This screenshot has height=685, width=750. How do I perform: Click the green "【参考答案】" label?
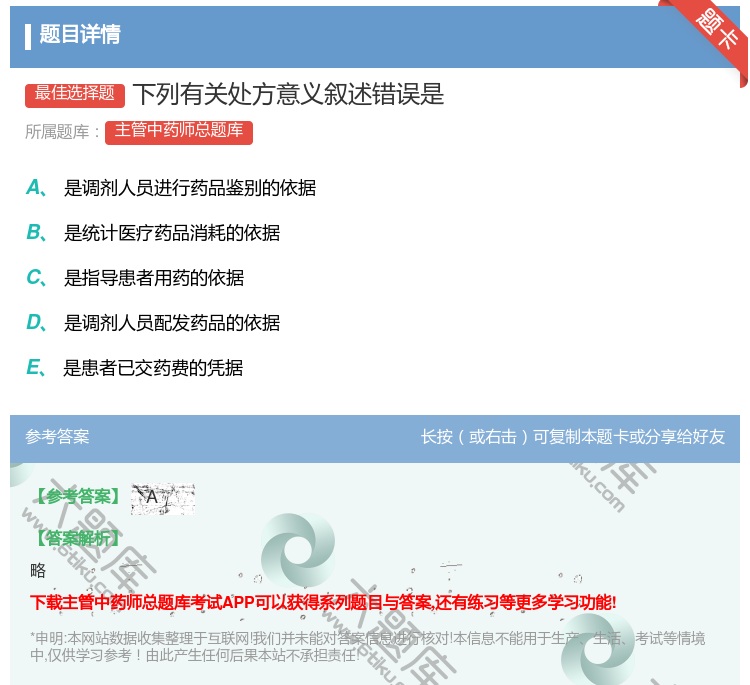pos(77,497)
